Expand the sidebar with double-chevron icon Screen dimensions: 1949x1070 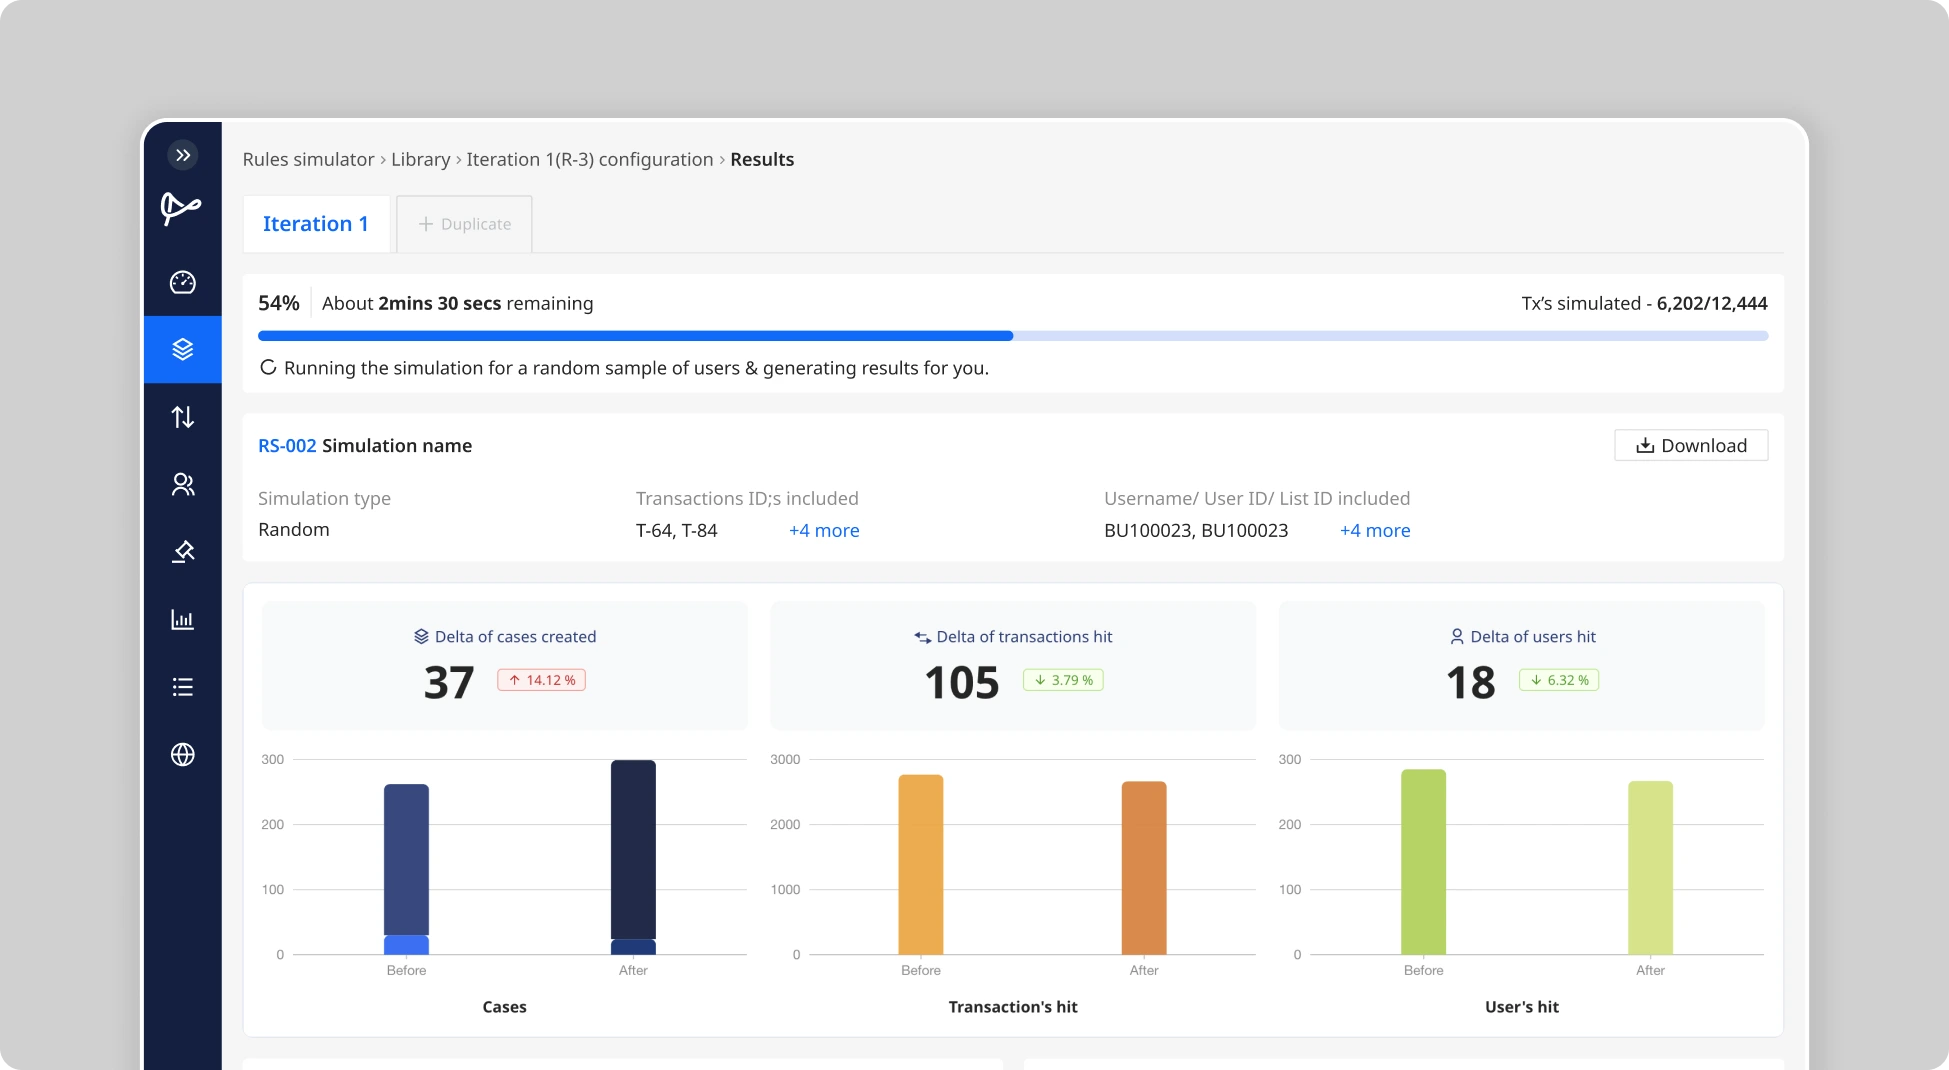tap(183, 155)
